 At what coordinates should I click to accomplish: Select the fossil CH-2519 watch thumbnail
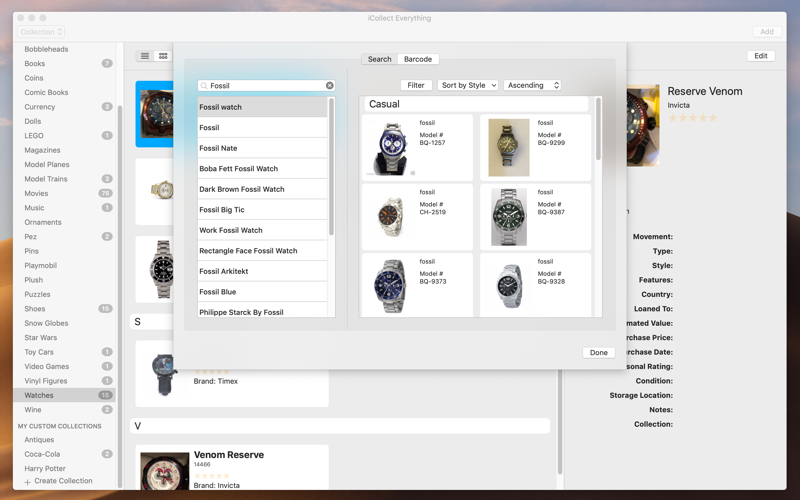390,217
